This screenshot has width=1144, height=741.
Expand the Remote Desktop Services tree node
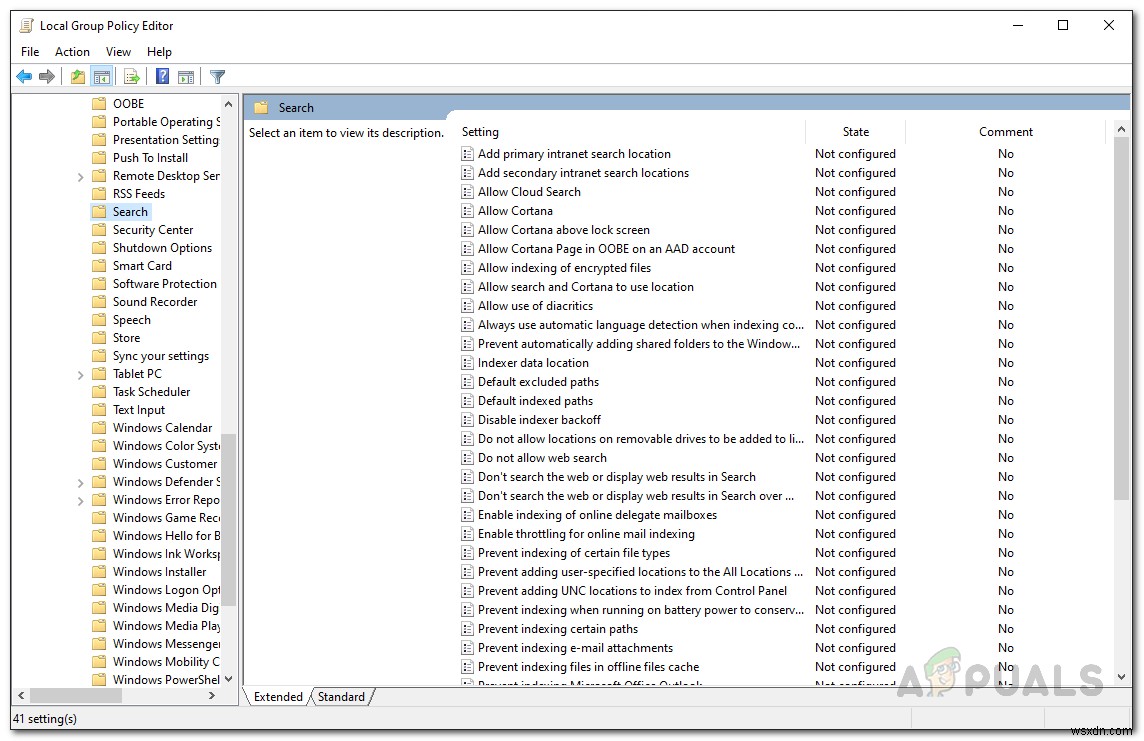(x=81, y=176)
